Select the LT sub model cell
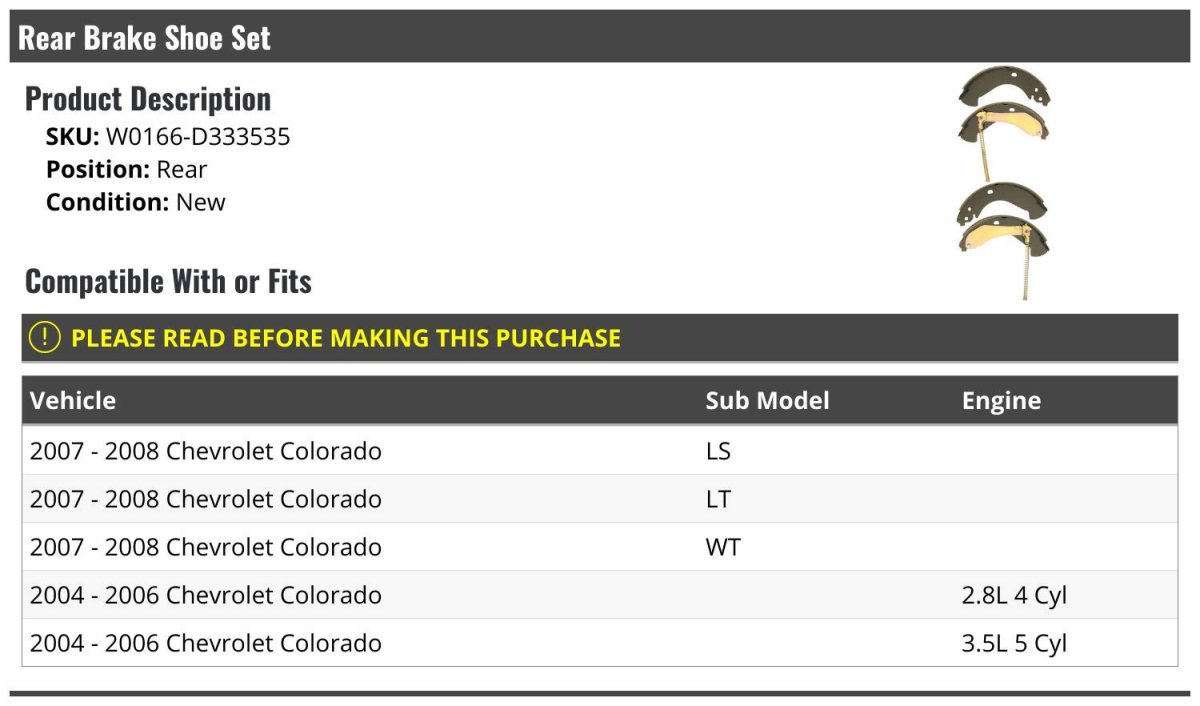1200x706 pixels. pyautogui.click(x=718, y=499)
